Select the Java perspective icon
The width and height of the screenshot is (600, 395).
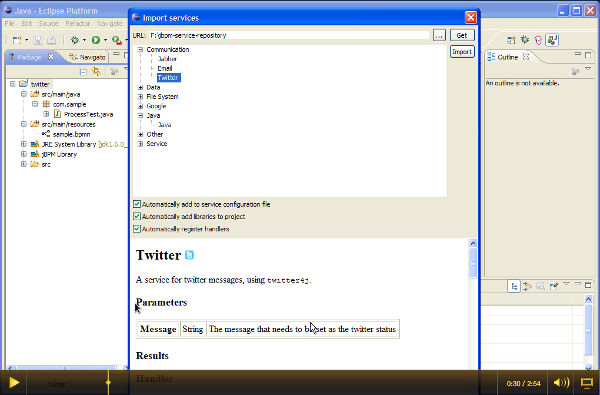(552, 40)
